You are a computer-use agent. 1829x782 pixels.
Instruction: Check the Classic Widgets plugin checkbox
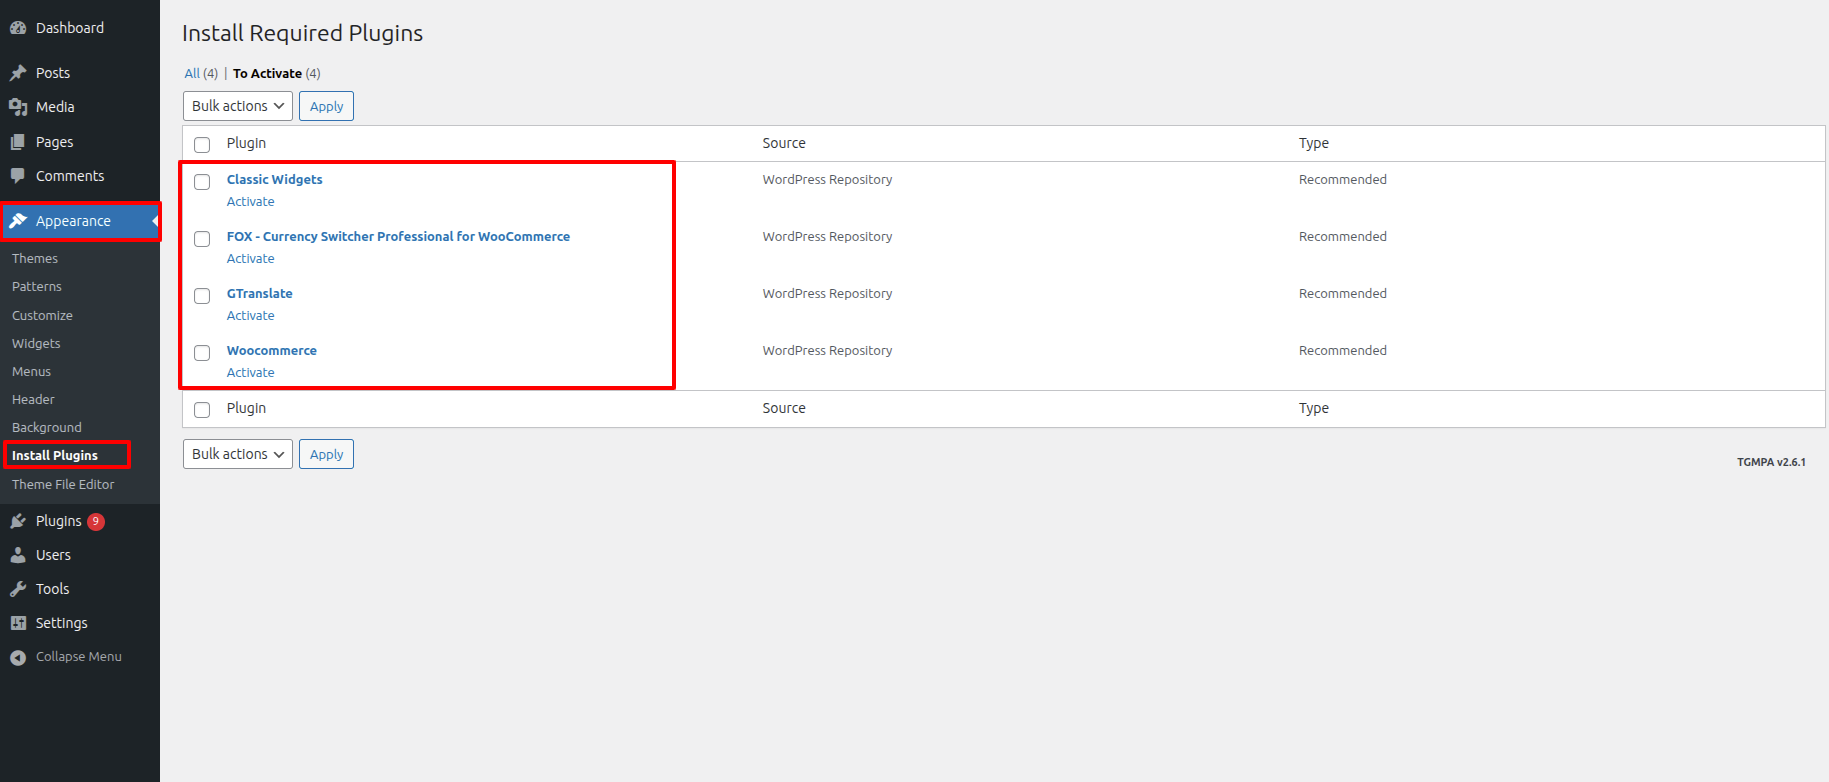pyautogui.click(x=202, y=182)
